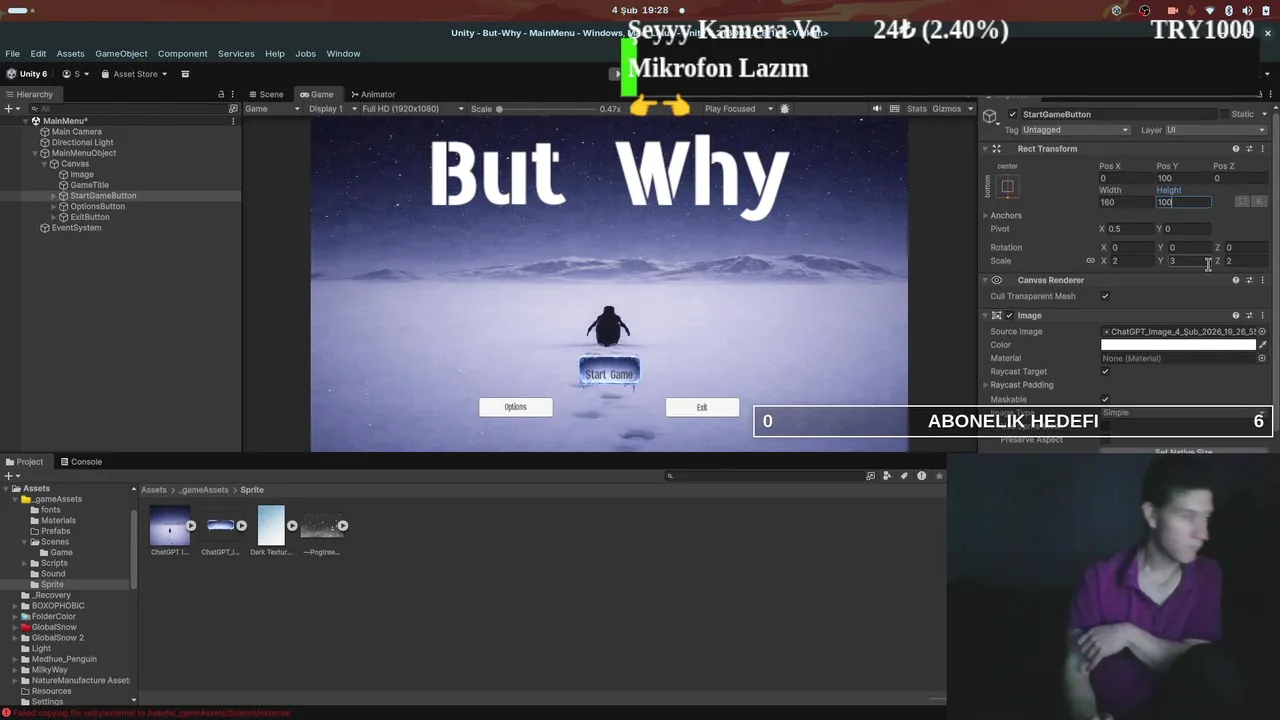1280x720 pixels.
Task: Open Canvas Renderer component three-dot menu
Action: [x=1262, y=280]
